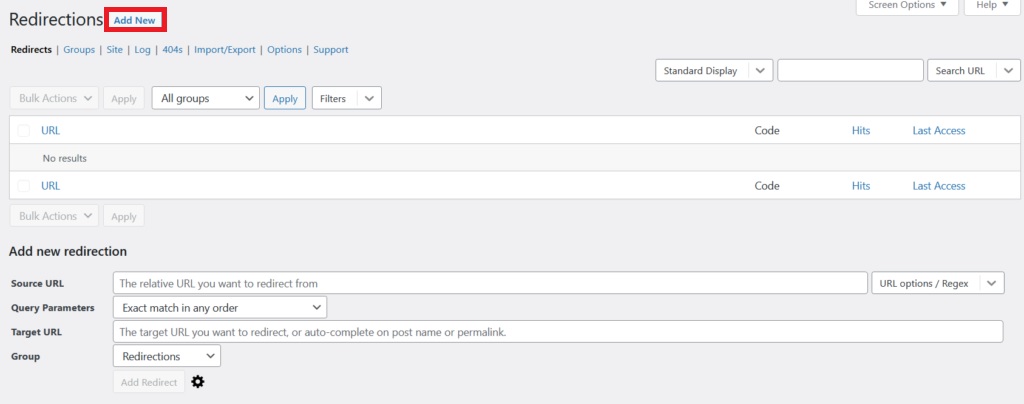1024x404 pixels.
Task: Click the Code column header text
Action: coord(767,131)
